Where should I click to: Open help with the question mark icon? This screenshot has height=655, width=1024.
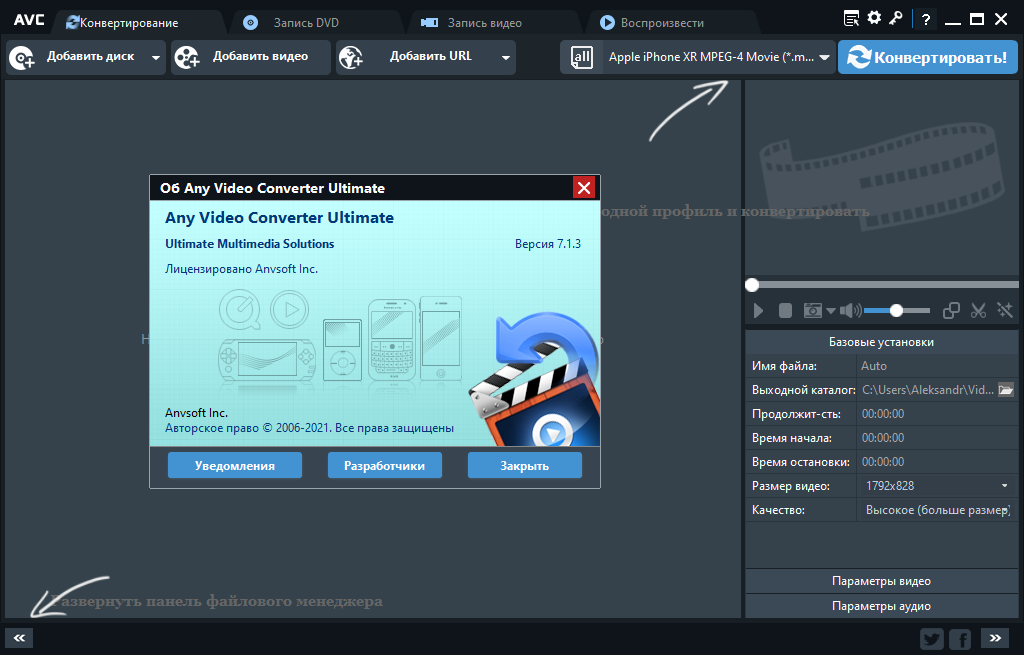[x=925, y=20]
